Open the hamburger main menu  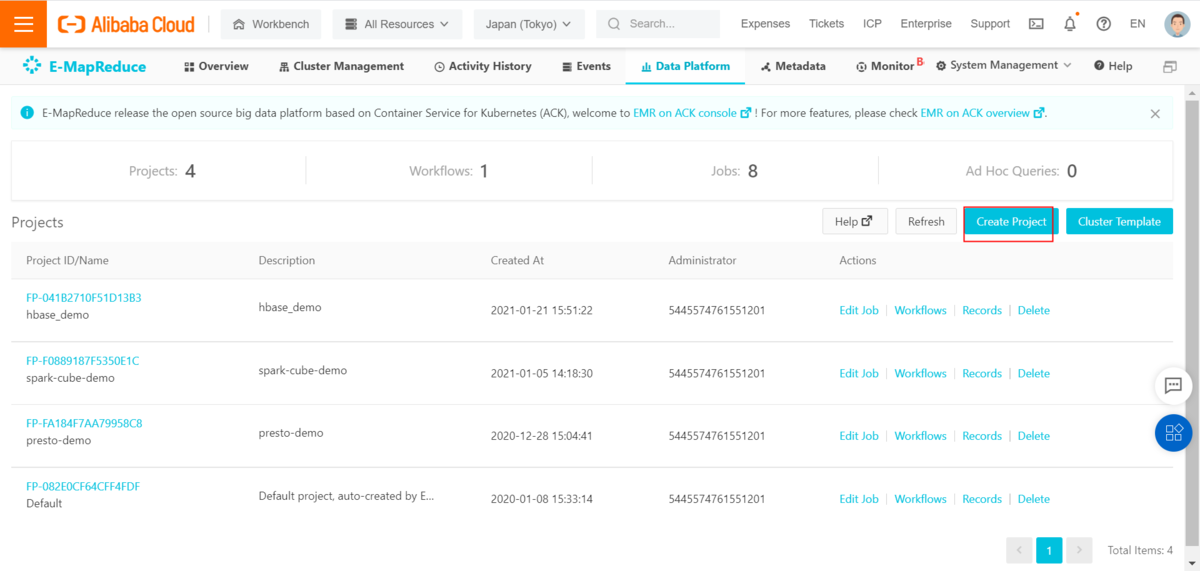(23, 24)
